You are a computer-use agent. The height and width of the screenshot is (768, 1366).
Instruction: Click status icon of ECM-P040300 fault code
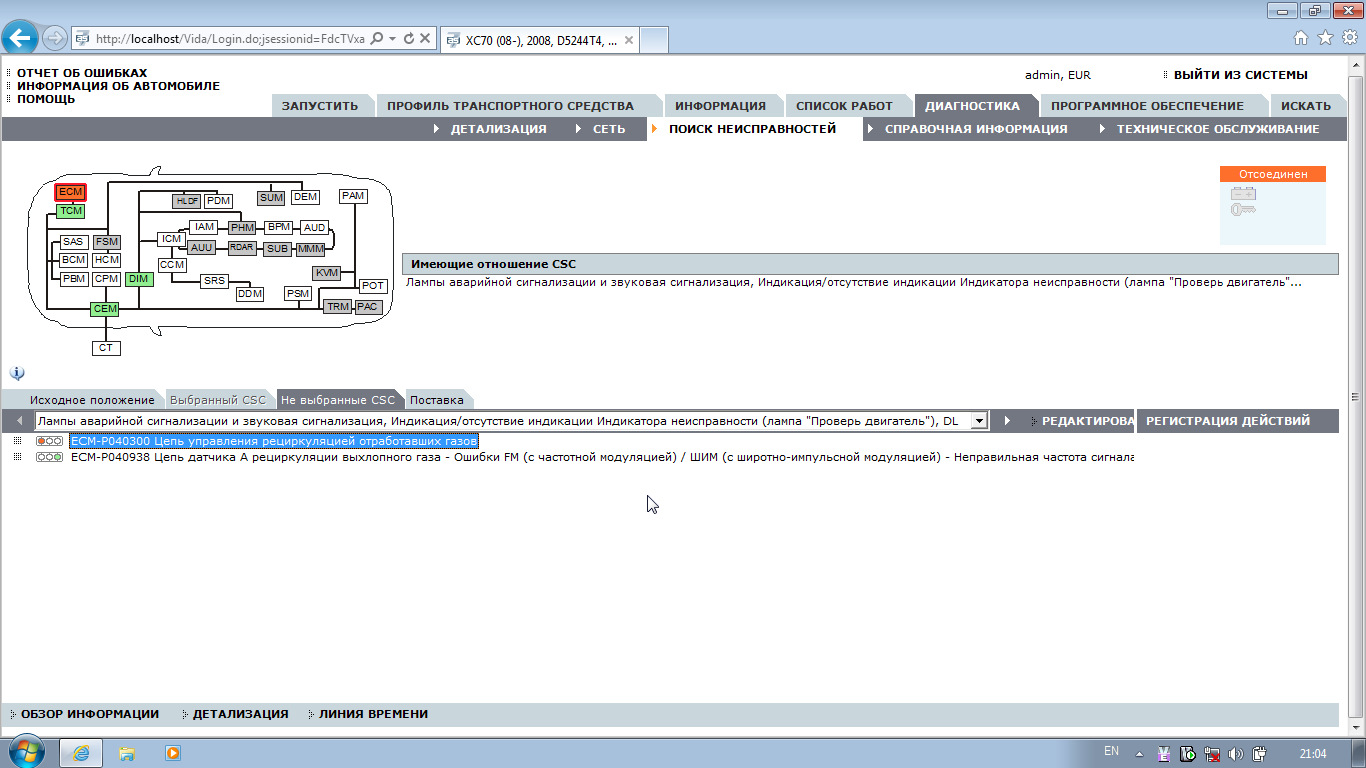(x=49, y=441)
